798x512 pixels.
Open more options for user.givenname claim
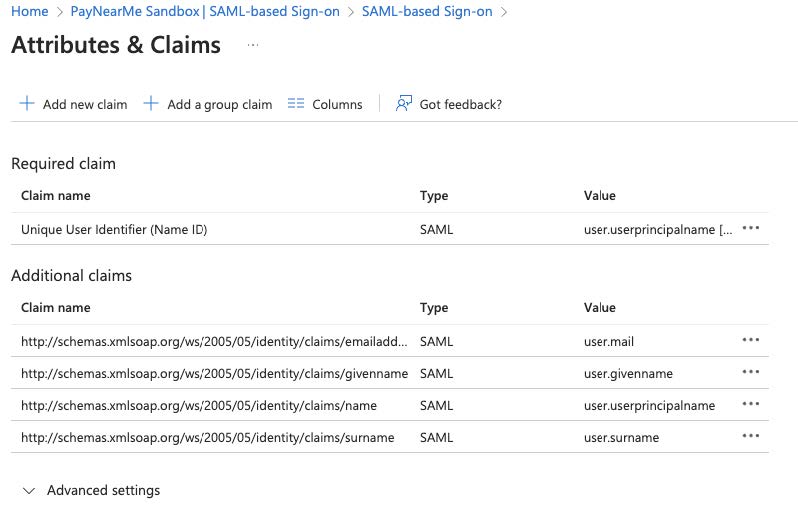(x=751, y=372)
